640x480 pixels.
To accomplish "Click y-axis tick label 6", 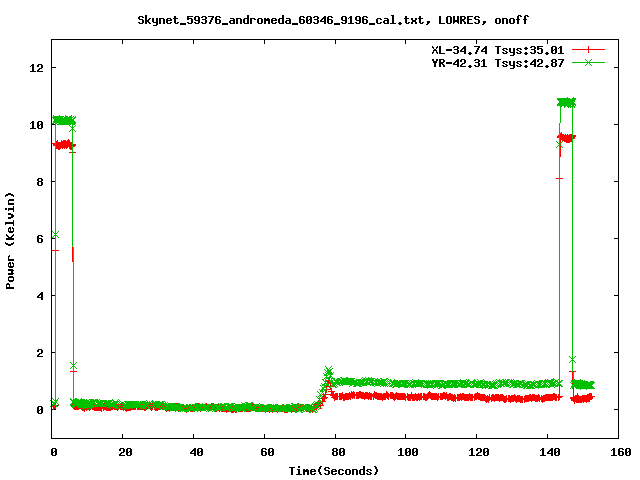I will click(40, 239).
